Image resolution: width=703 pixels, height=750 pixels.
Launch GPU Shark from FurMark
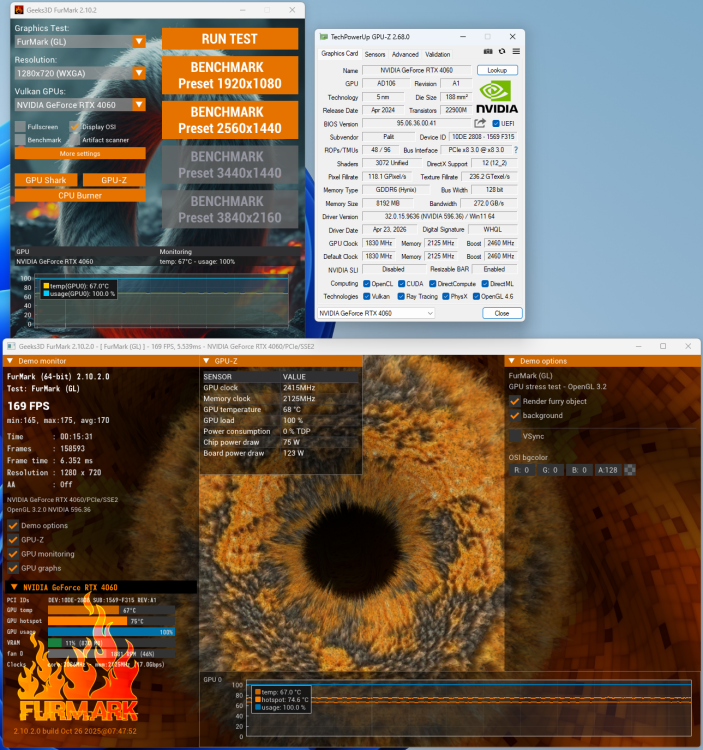[x=46, y=180]
